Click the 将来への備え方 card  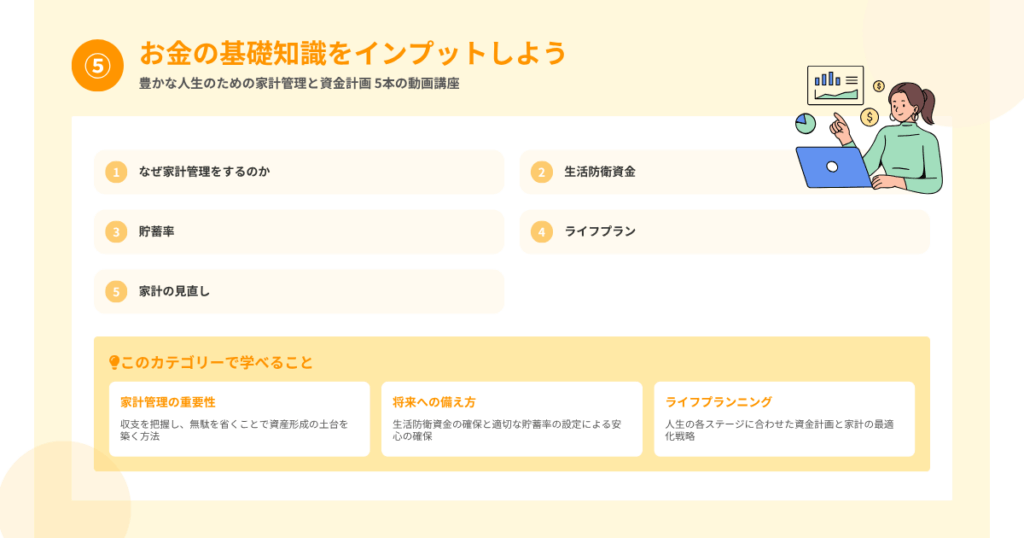(x=511, y=419)
